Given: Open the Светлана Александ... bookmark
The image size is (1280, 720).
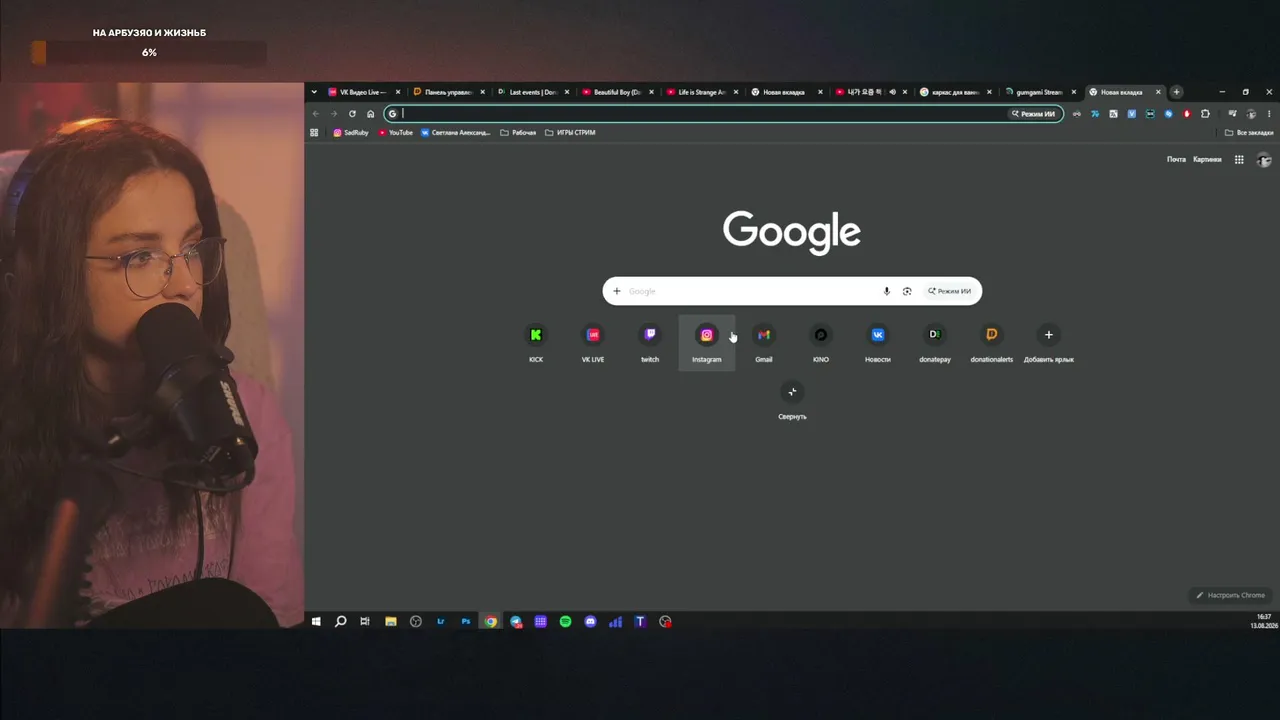Looking at the screenshot, I should click(x=456, y=132).
